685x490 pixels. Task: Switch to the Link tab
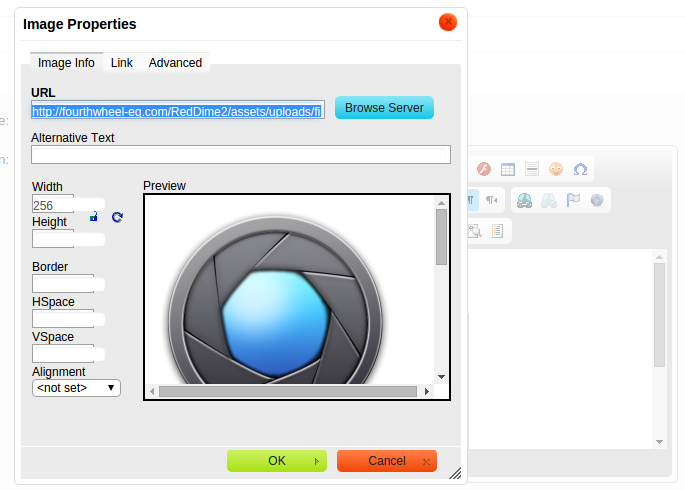point(121,63)
